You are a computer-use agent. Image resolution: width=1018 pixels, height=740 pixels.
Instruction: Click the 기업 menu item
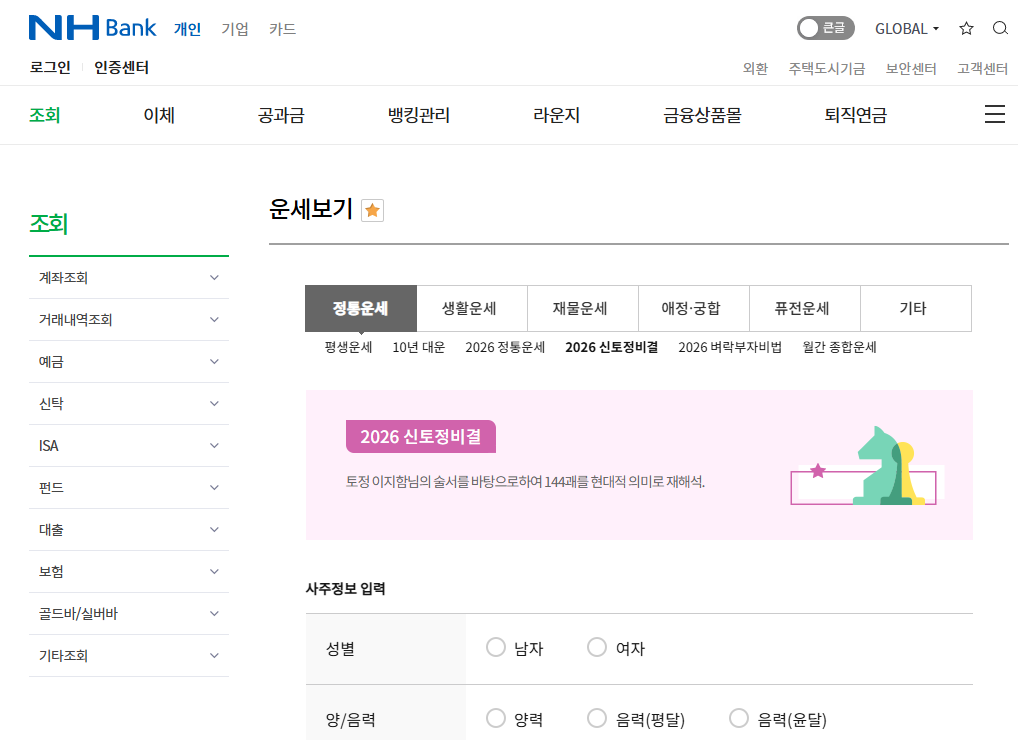pyautogui.click(x=235, y=29)
